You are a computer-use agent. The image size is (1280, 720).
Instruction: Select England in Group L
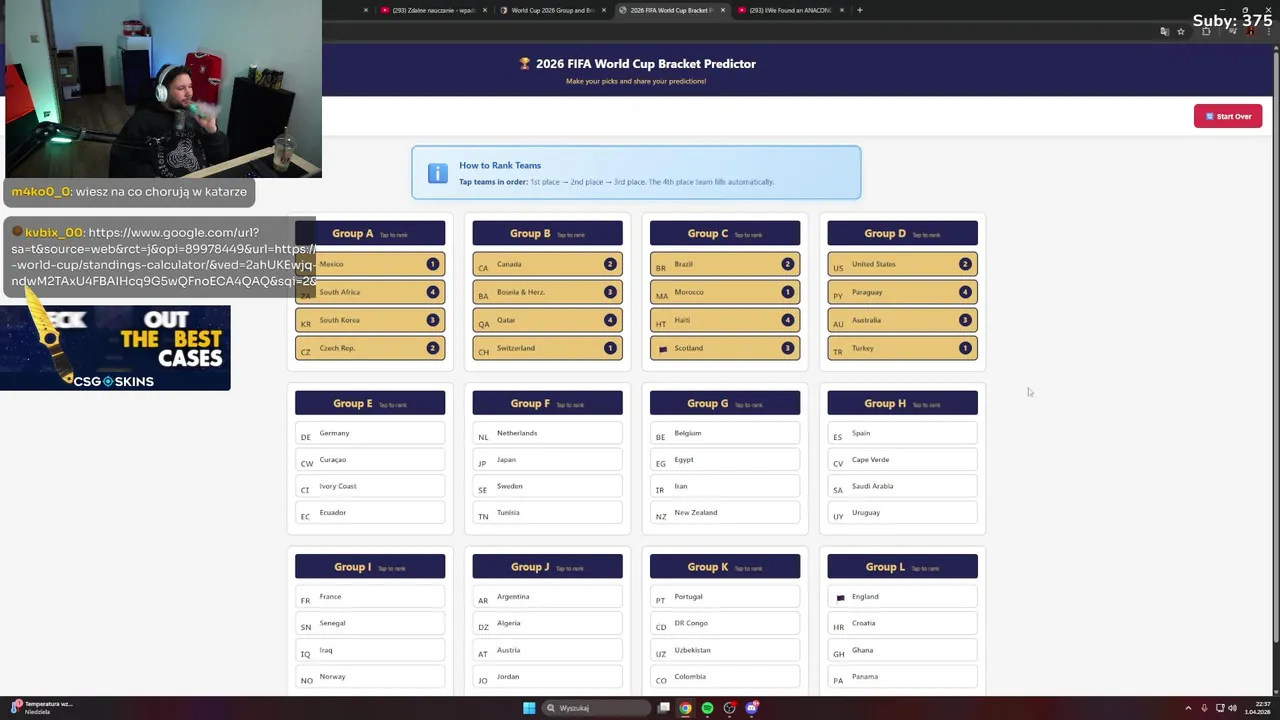click(902, 597)
